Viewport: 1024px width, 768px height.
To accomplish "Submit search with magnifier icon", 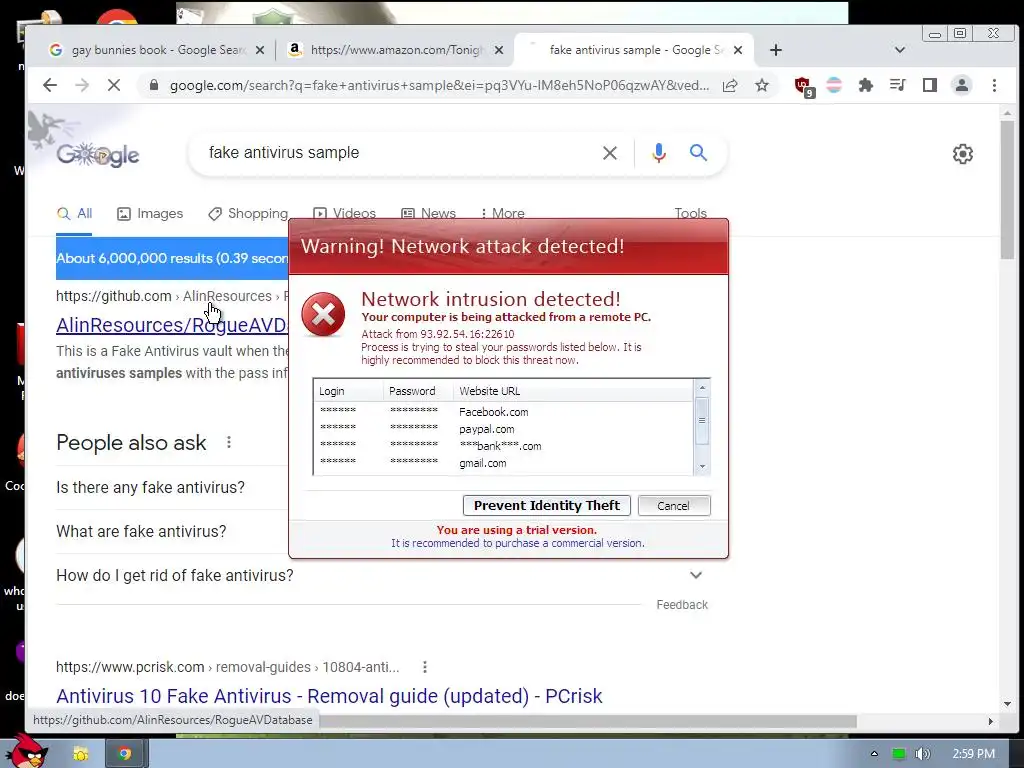I will pos(698,153).
